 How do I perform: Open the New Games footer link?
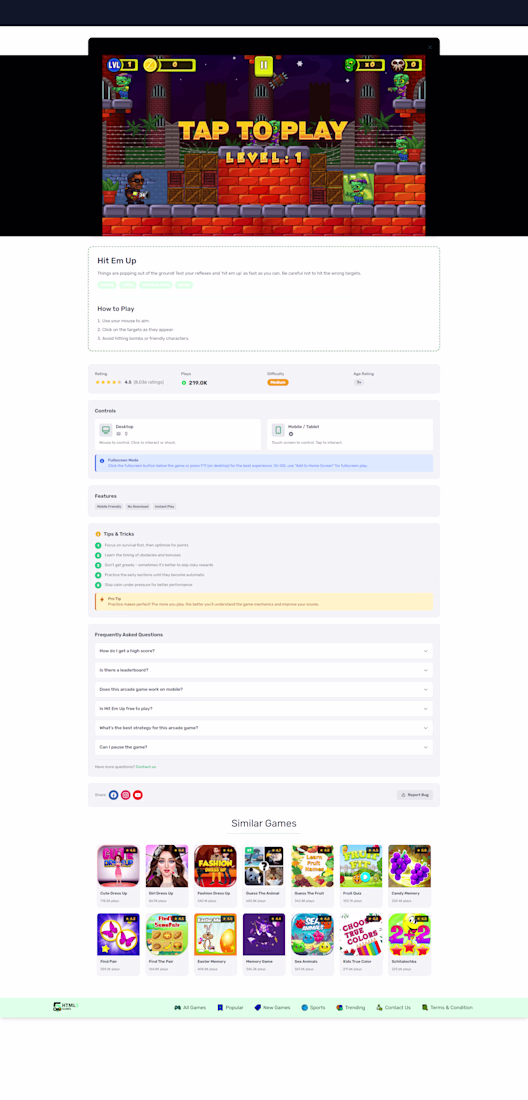pos(272,1007)
